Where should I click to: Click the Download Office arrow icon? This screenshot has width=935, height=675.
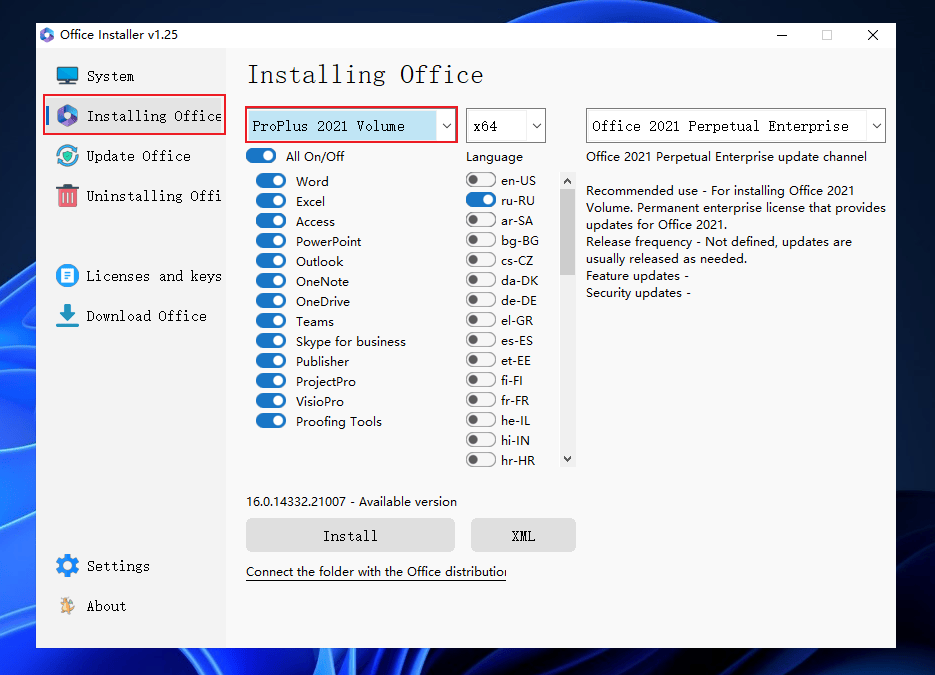67,316
